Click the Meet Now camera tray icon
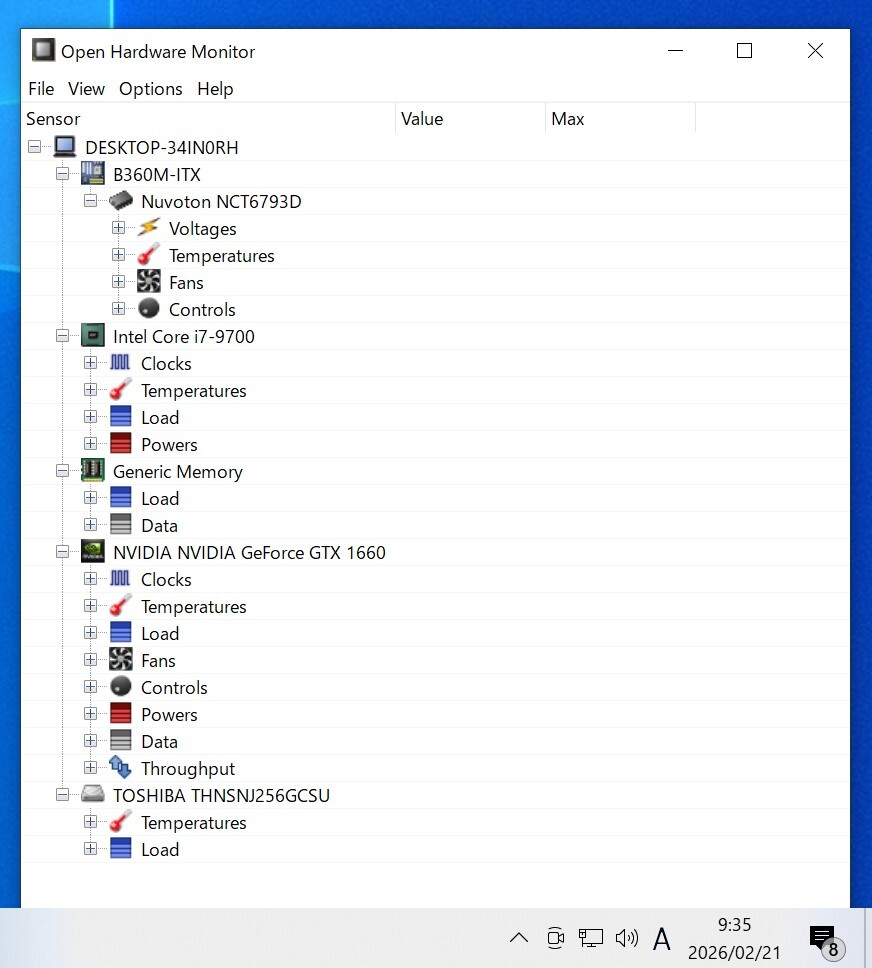This screenshot has width=872, height=968. (555, 938)
